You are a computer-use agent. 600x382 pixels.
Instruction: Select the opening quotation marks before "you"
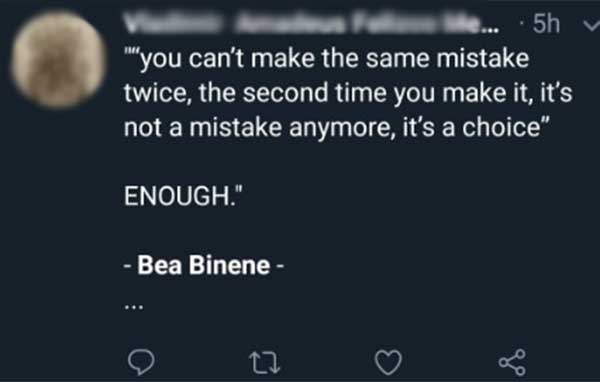point(132,52)
